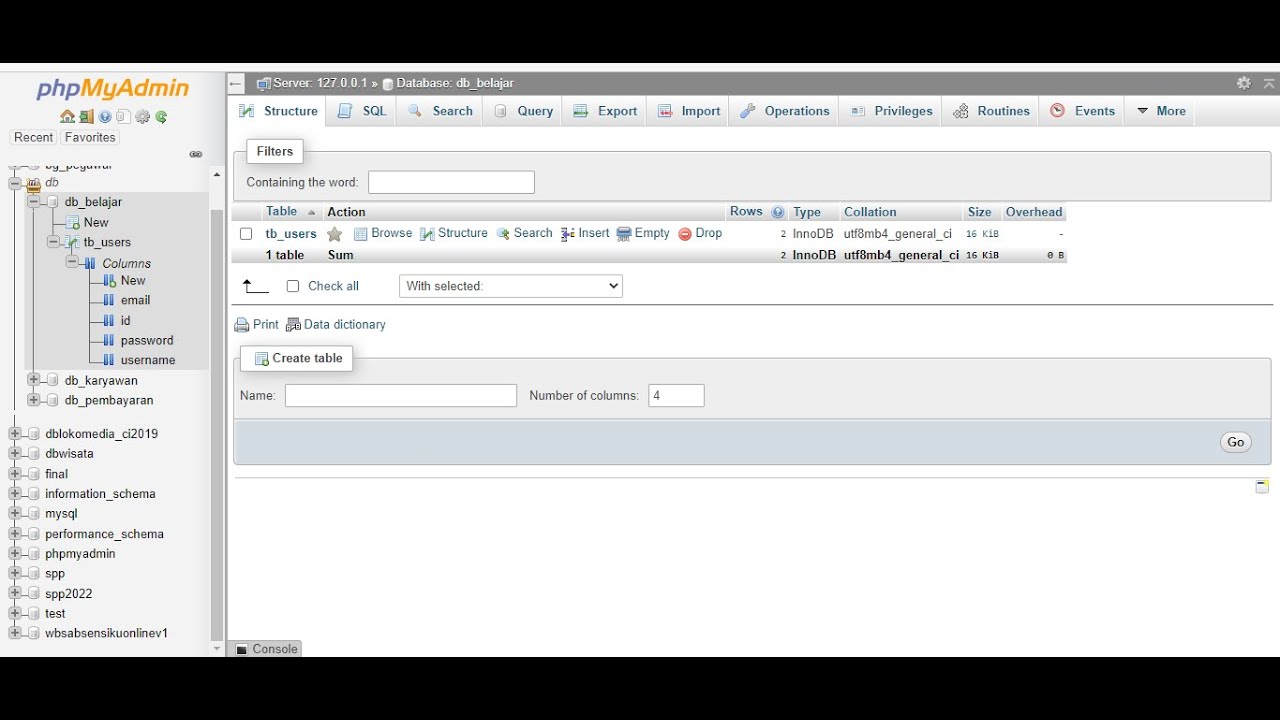Switch to the SQL tab
Viewport: 1280px width, 720px height.
point(362,111)
